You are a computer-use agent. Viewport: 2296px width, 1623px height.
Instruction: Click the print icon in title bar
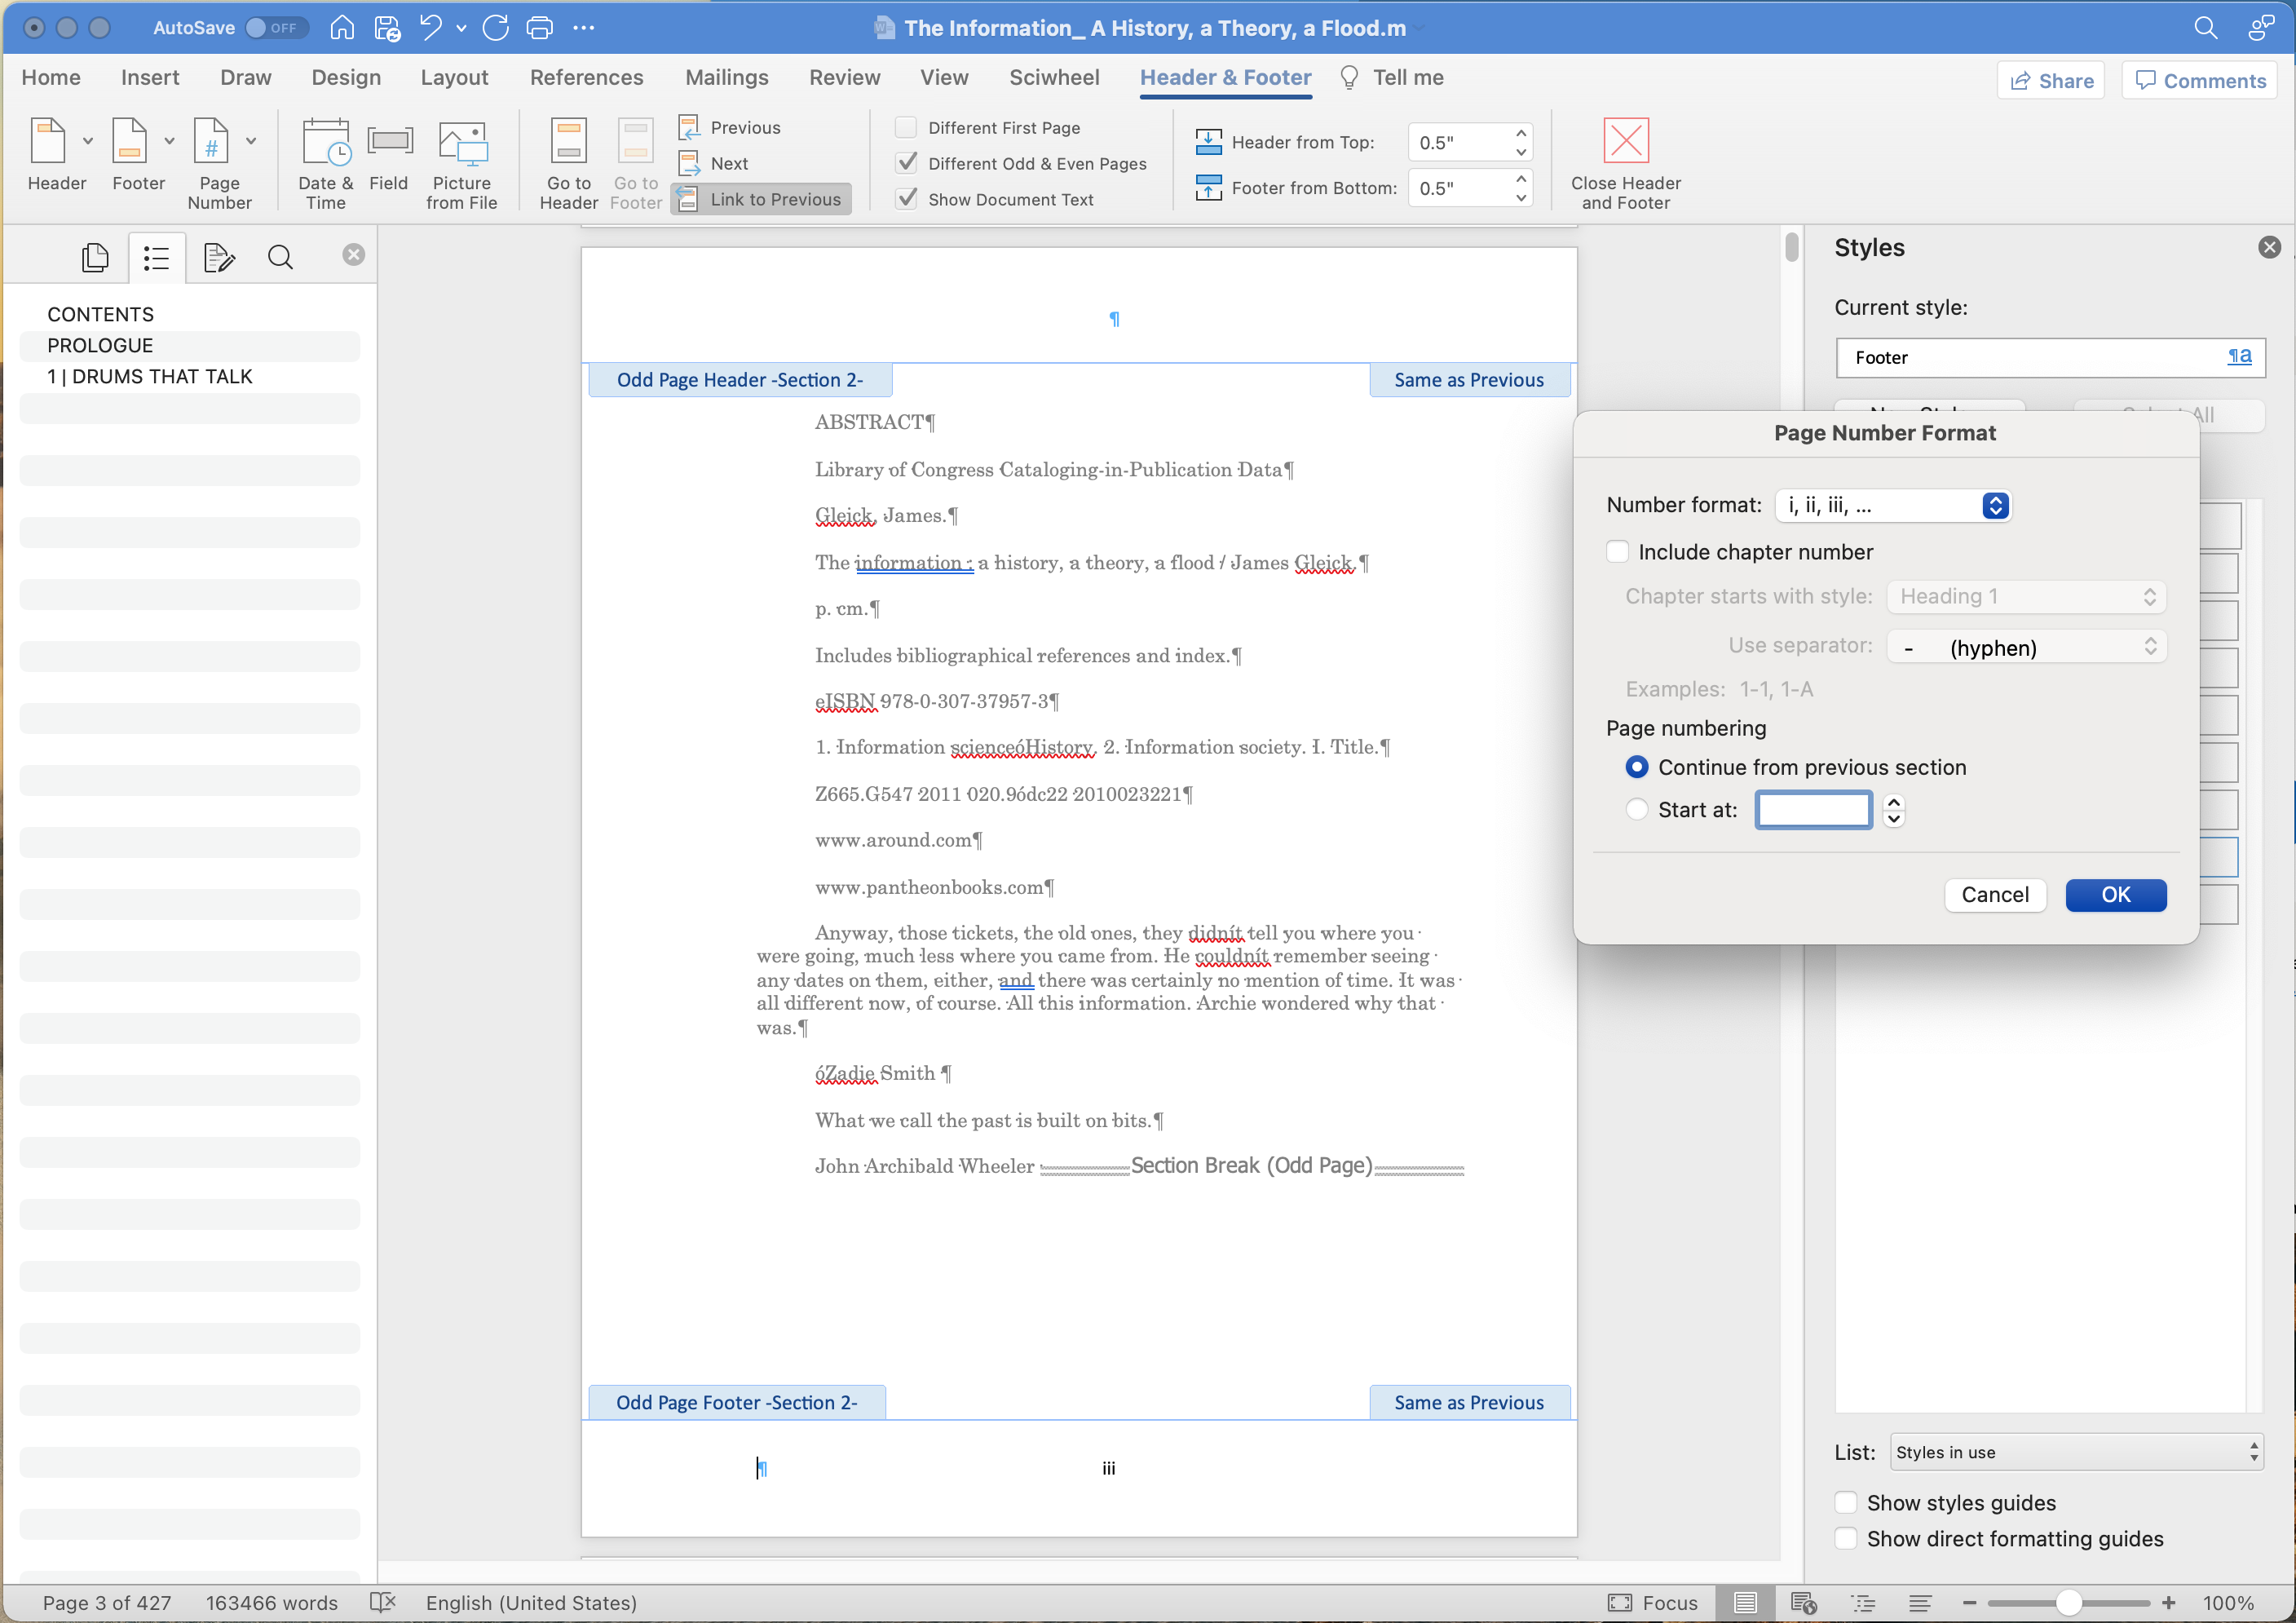click(539, 28)
